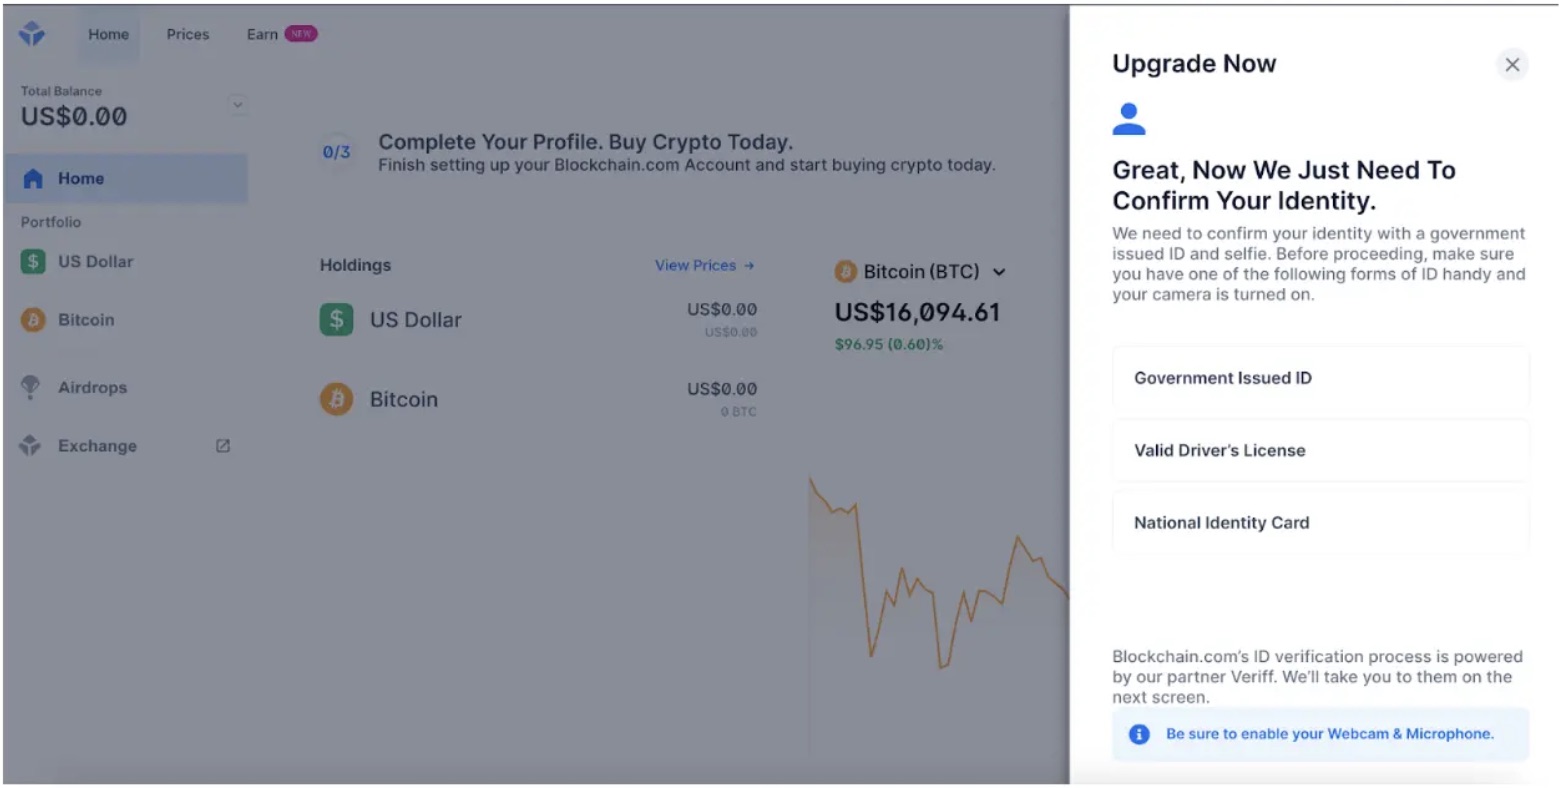This screenshot has height=788, width=1564.
Task: Close the Upgrade Now panel
Action: pyautogui.click(x=1512, y=65)
